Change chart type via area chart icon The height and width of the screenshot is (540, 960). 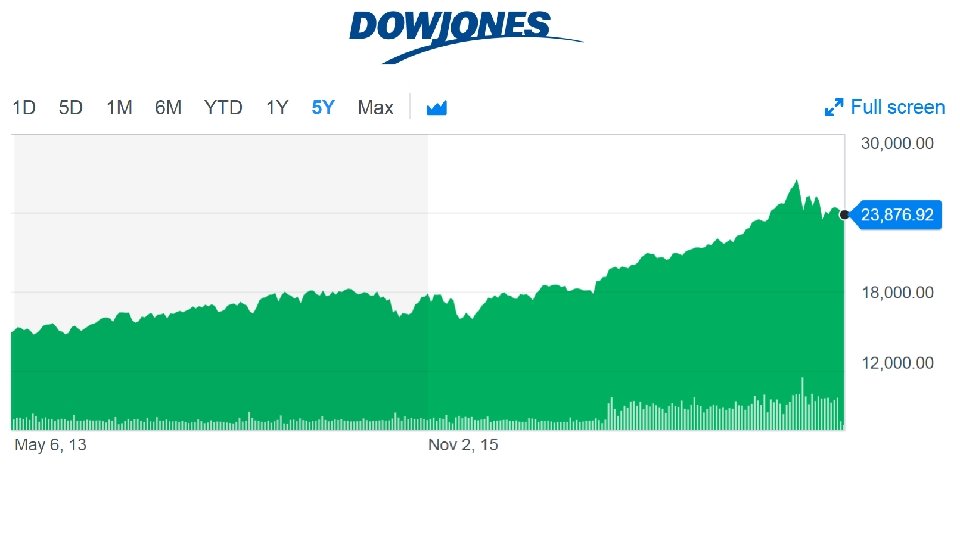[437, 108]
